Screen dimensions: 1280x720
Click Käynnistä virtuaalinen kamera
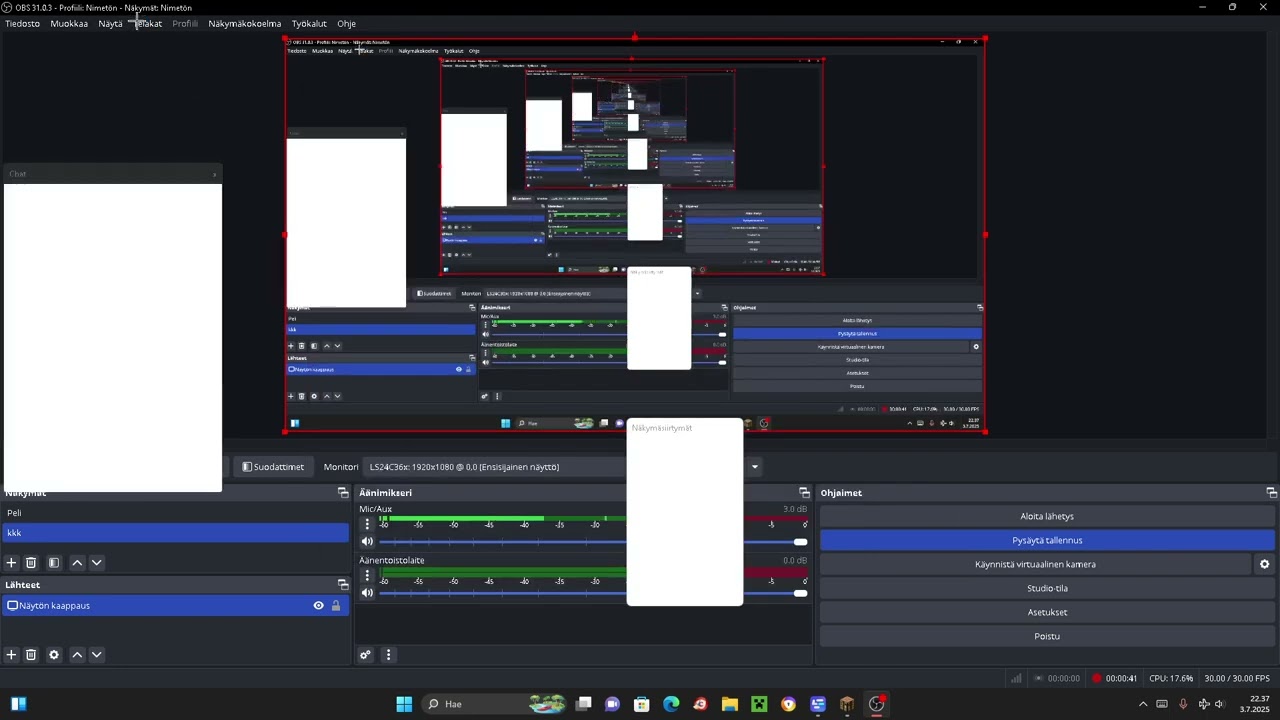point(1035,564)
